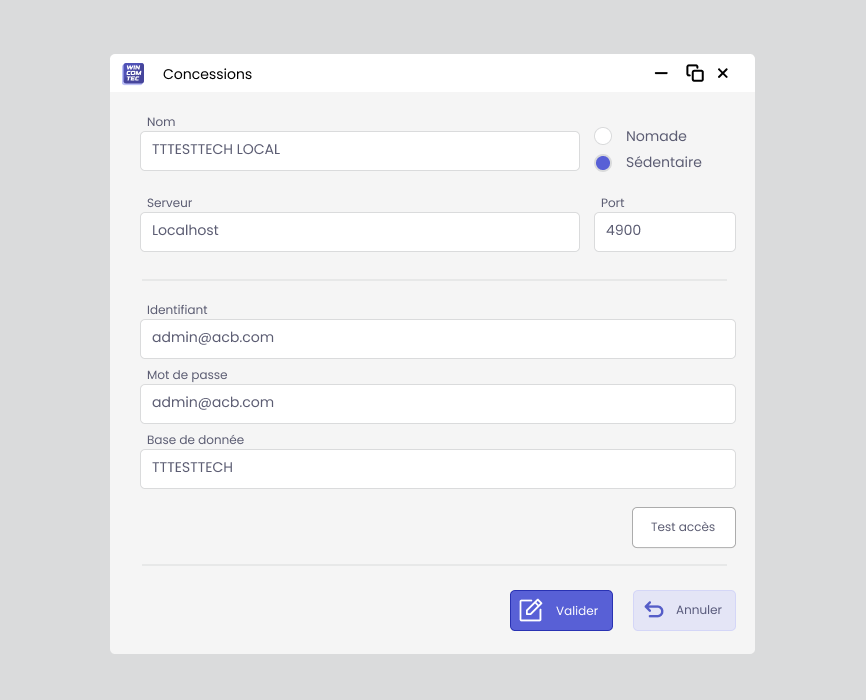The width and height of the screenshot is (866, 700).
Task: Minimize the Concessions window
Action: (x=661, y=74)
